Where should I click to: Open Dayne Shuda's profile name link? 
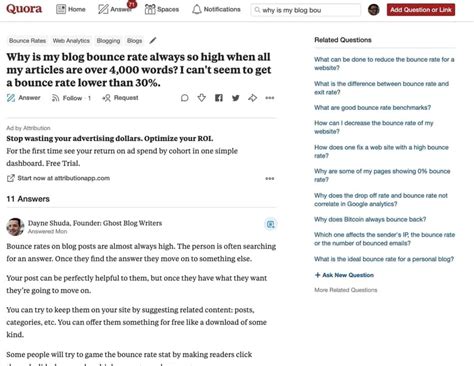tap(49, 223)
